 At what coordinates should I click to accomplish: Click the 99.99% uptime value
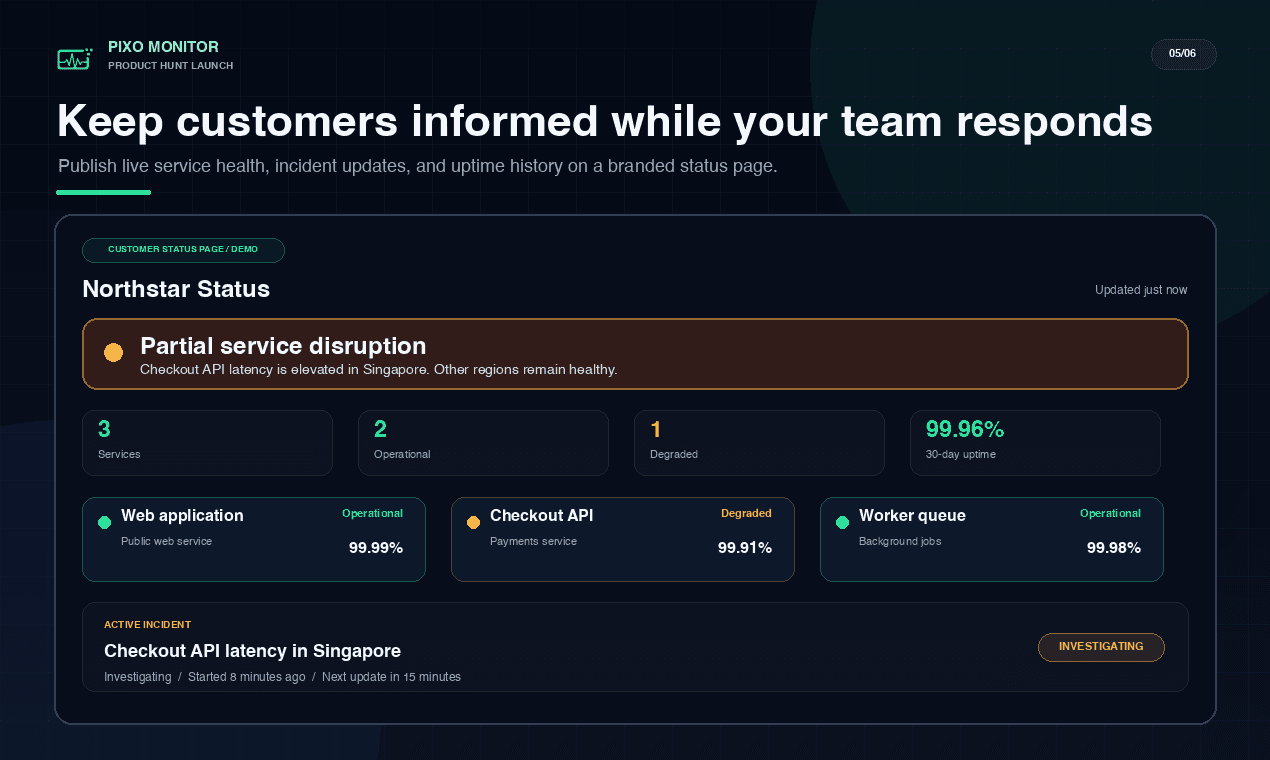click(x=376, y=548)
